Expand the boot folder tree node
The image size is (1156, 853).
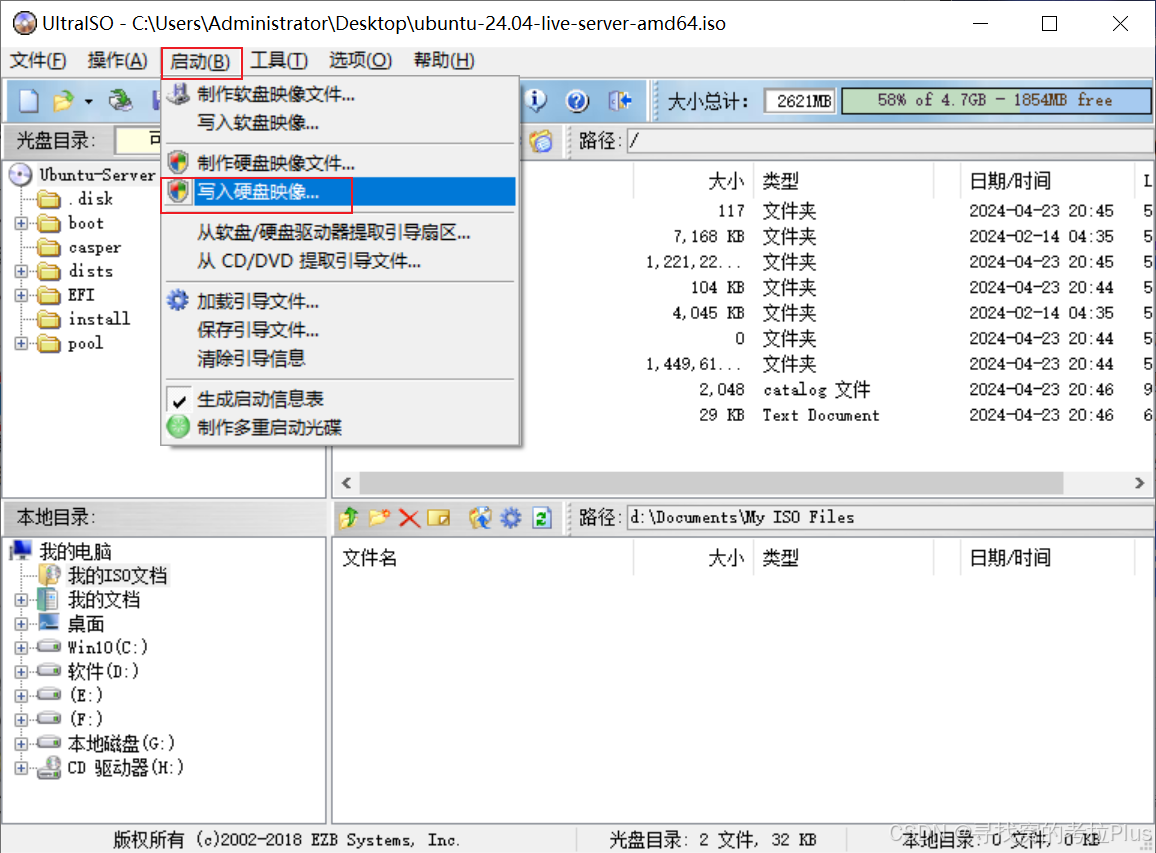coord(21,223)
